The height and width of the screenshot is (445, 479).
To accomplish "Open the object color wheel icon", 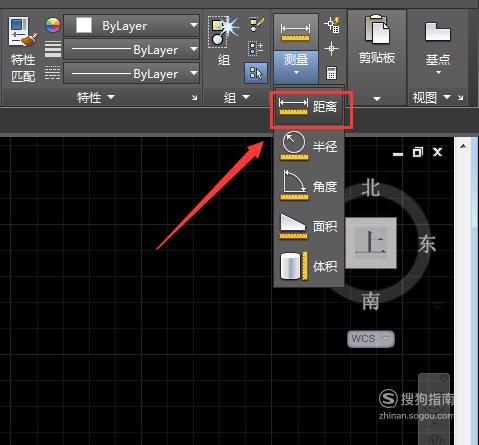I will (53, 25).
